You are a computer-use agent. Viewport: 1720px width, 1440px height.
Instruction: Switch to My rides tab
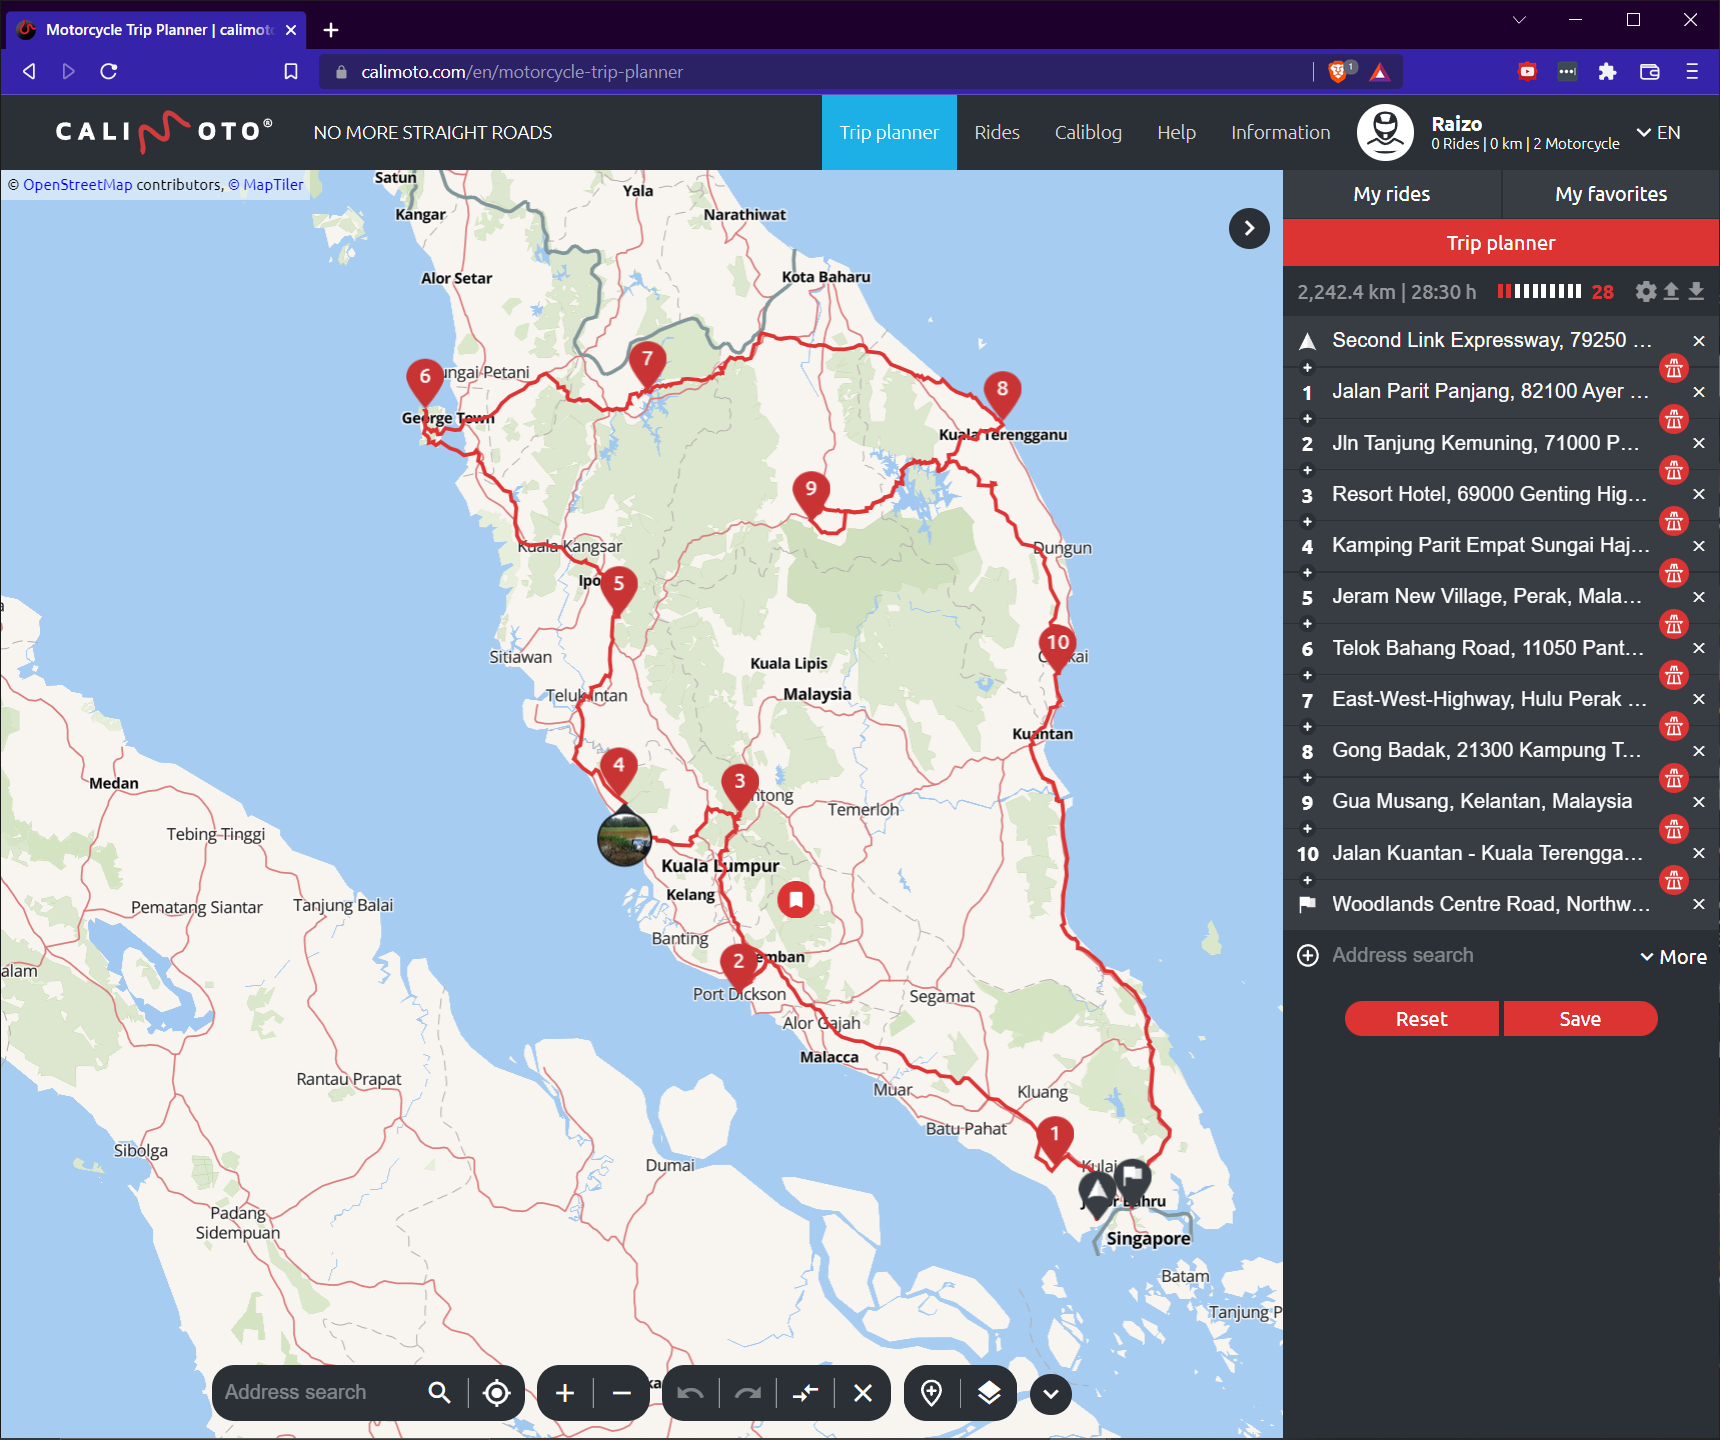1392,194
